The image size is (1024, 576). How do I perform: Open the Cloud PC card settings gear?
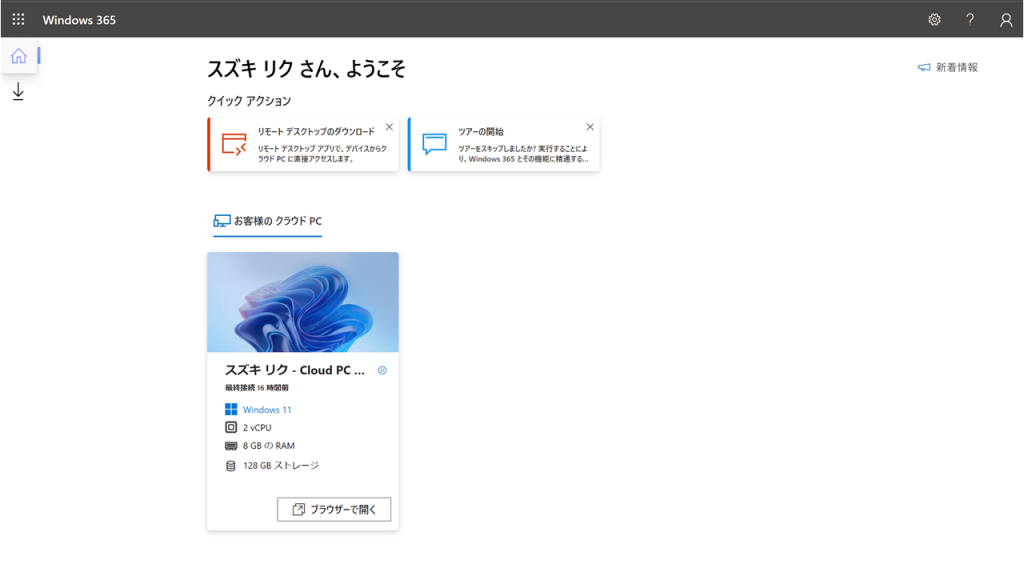(382, 370)
